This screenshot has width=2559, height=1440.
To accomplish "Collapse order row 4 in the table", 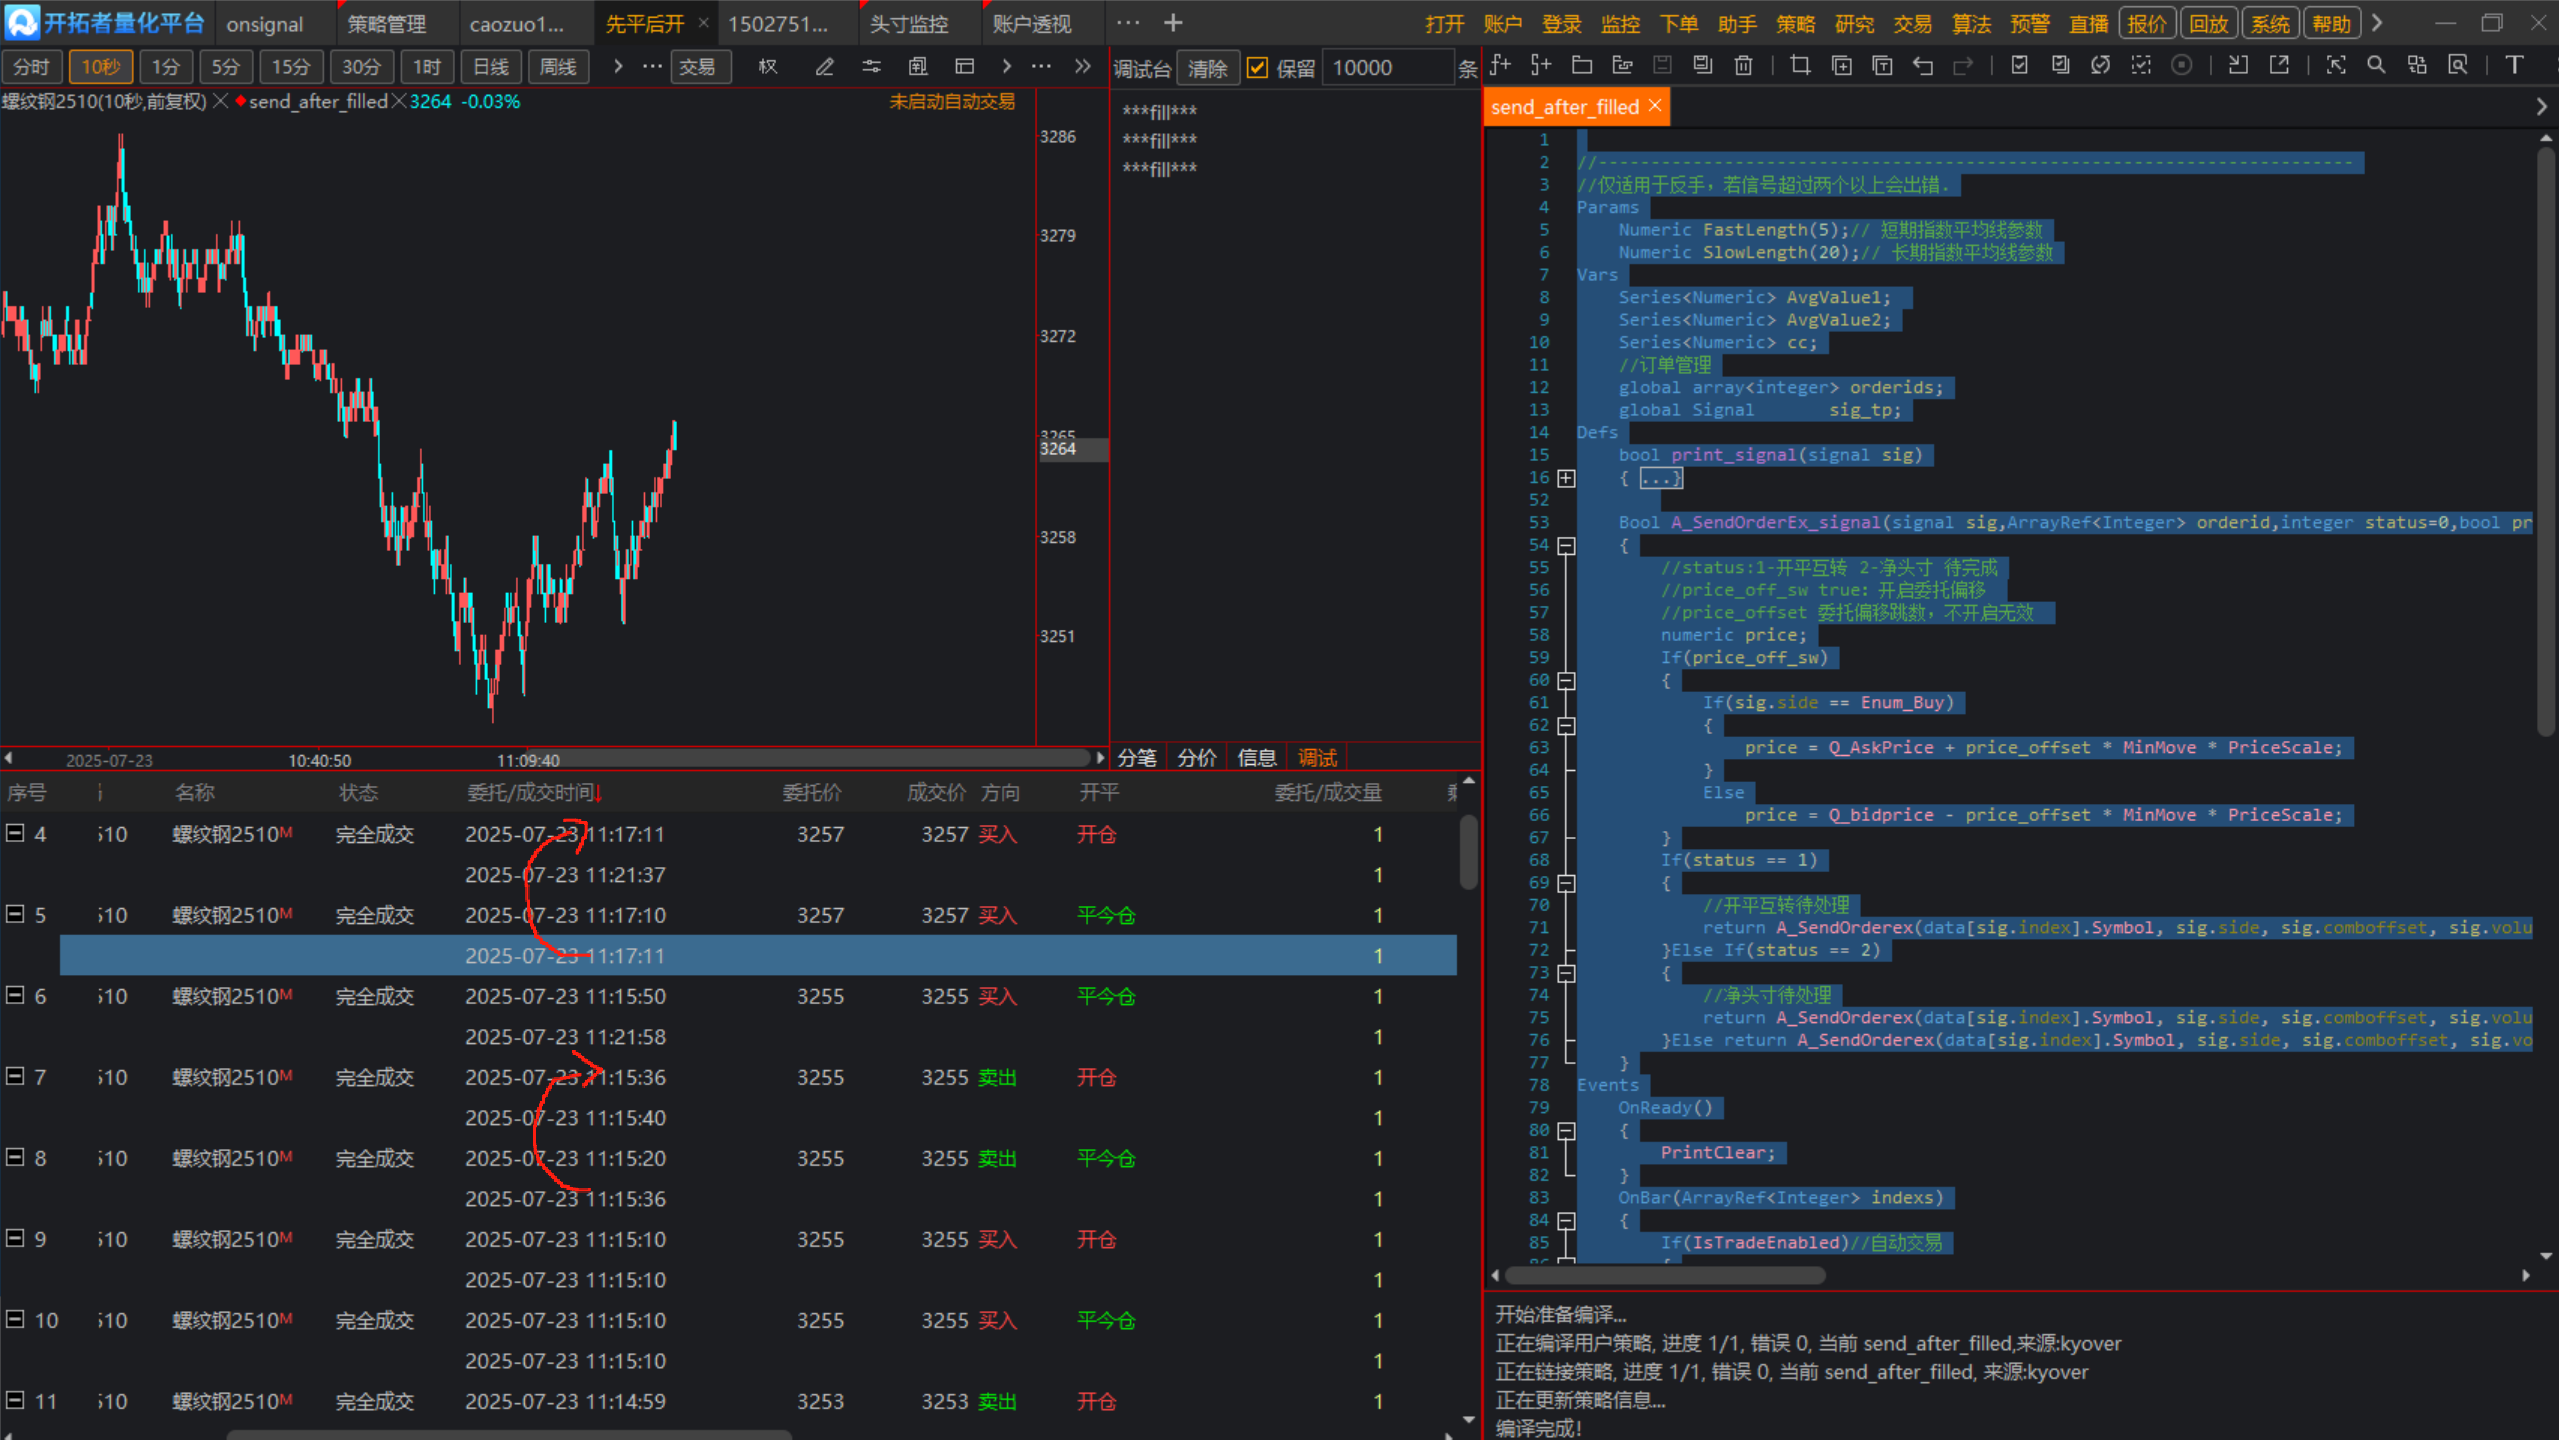I will click(x=15, y=833).
